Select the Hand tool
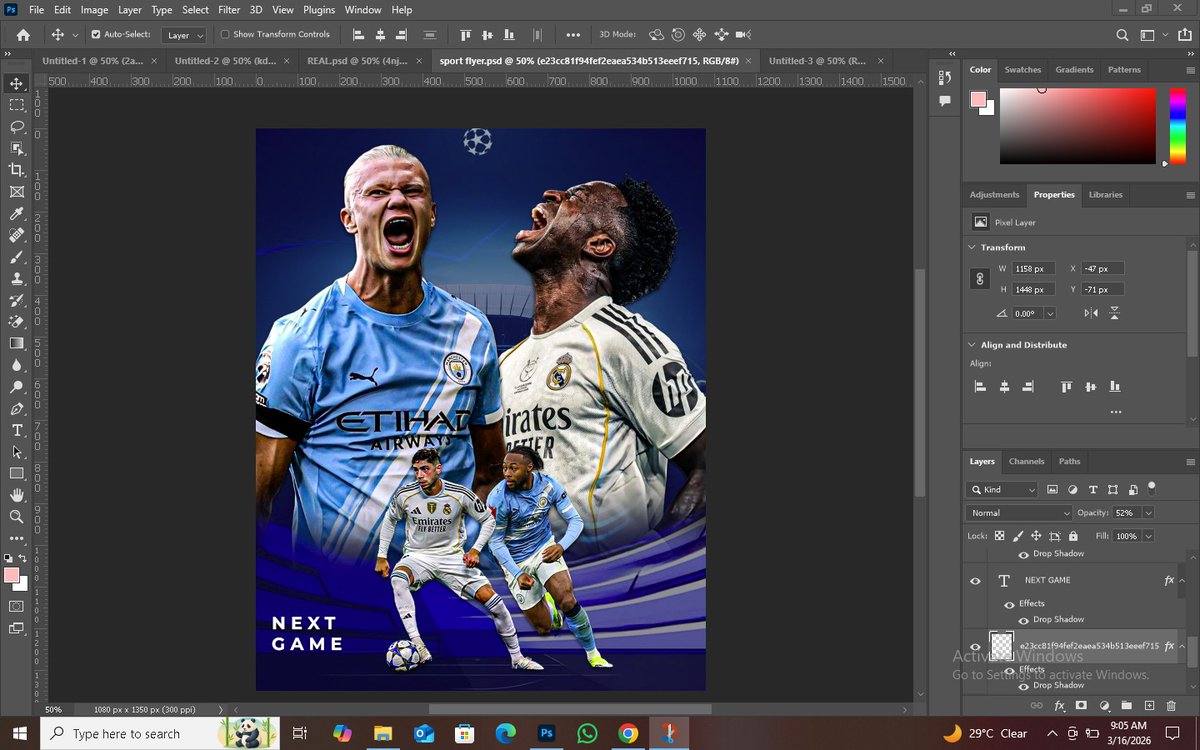Image resolution: width=1200 pixels, height=750 pixels. pos(17,495)
